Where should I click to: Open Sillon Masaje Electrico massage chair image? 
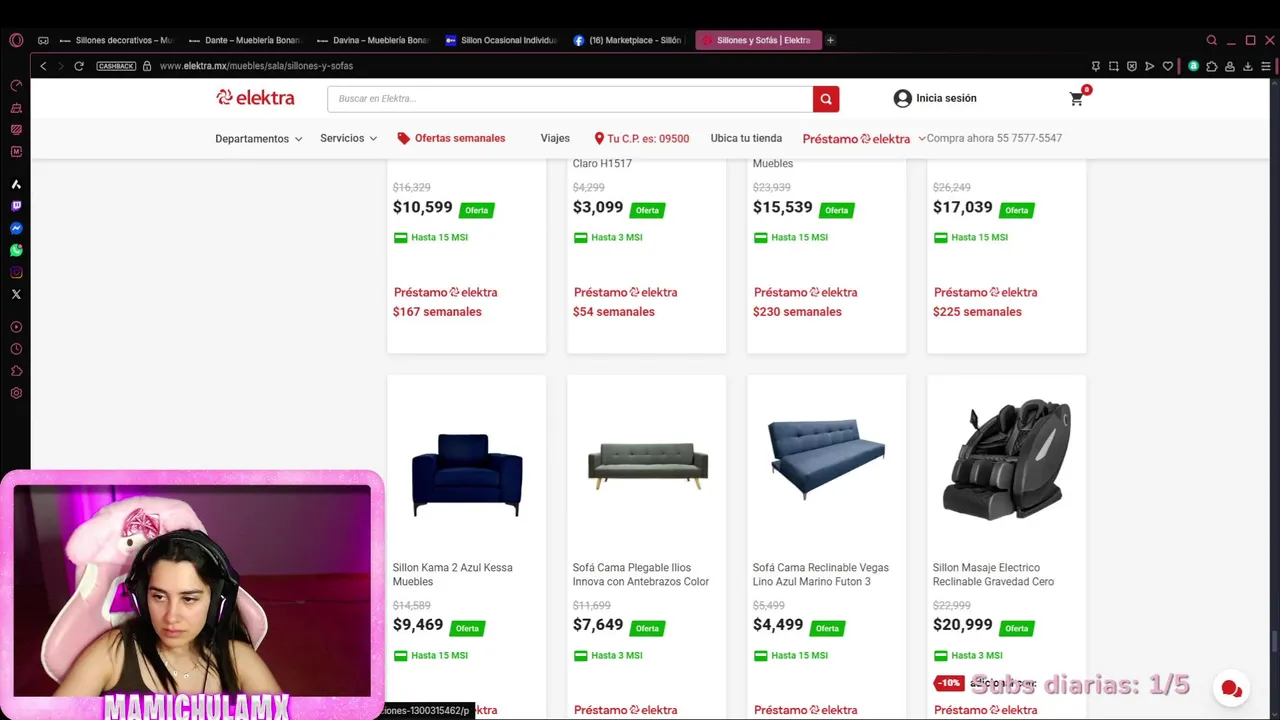coord(1007,460)
